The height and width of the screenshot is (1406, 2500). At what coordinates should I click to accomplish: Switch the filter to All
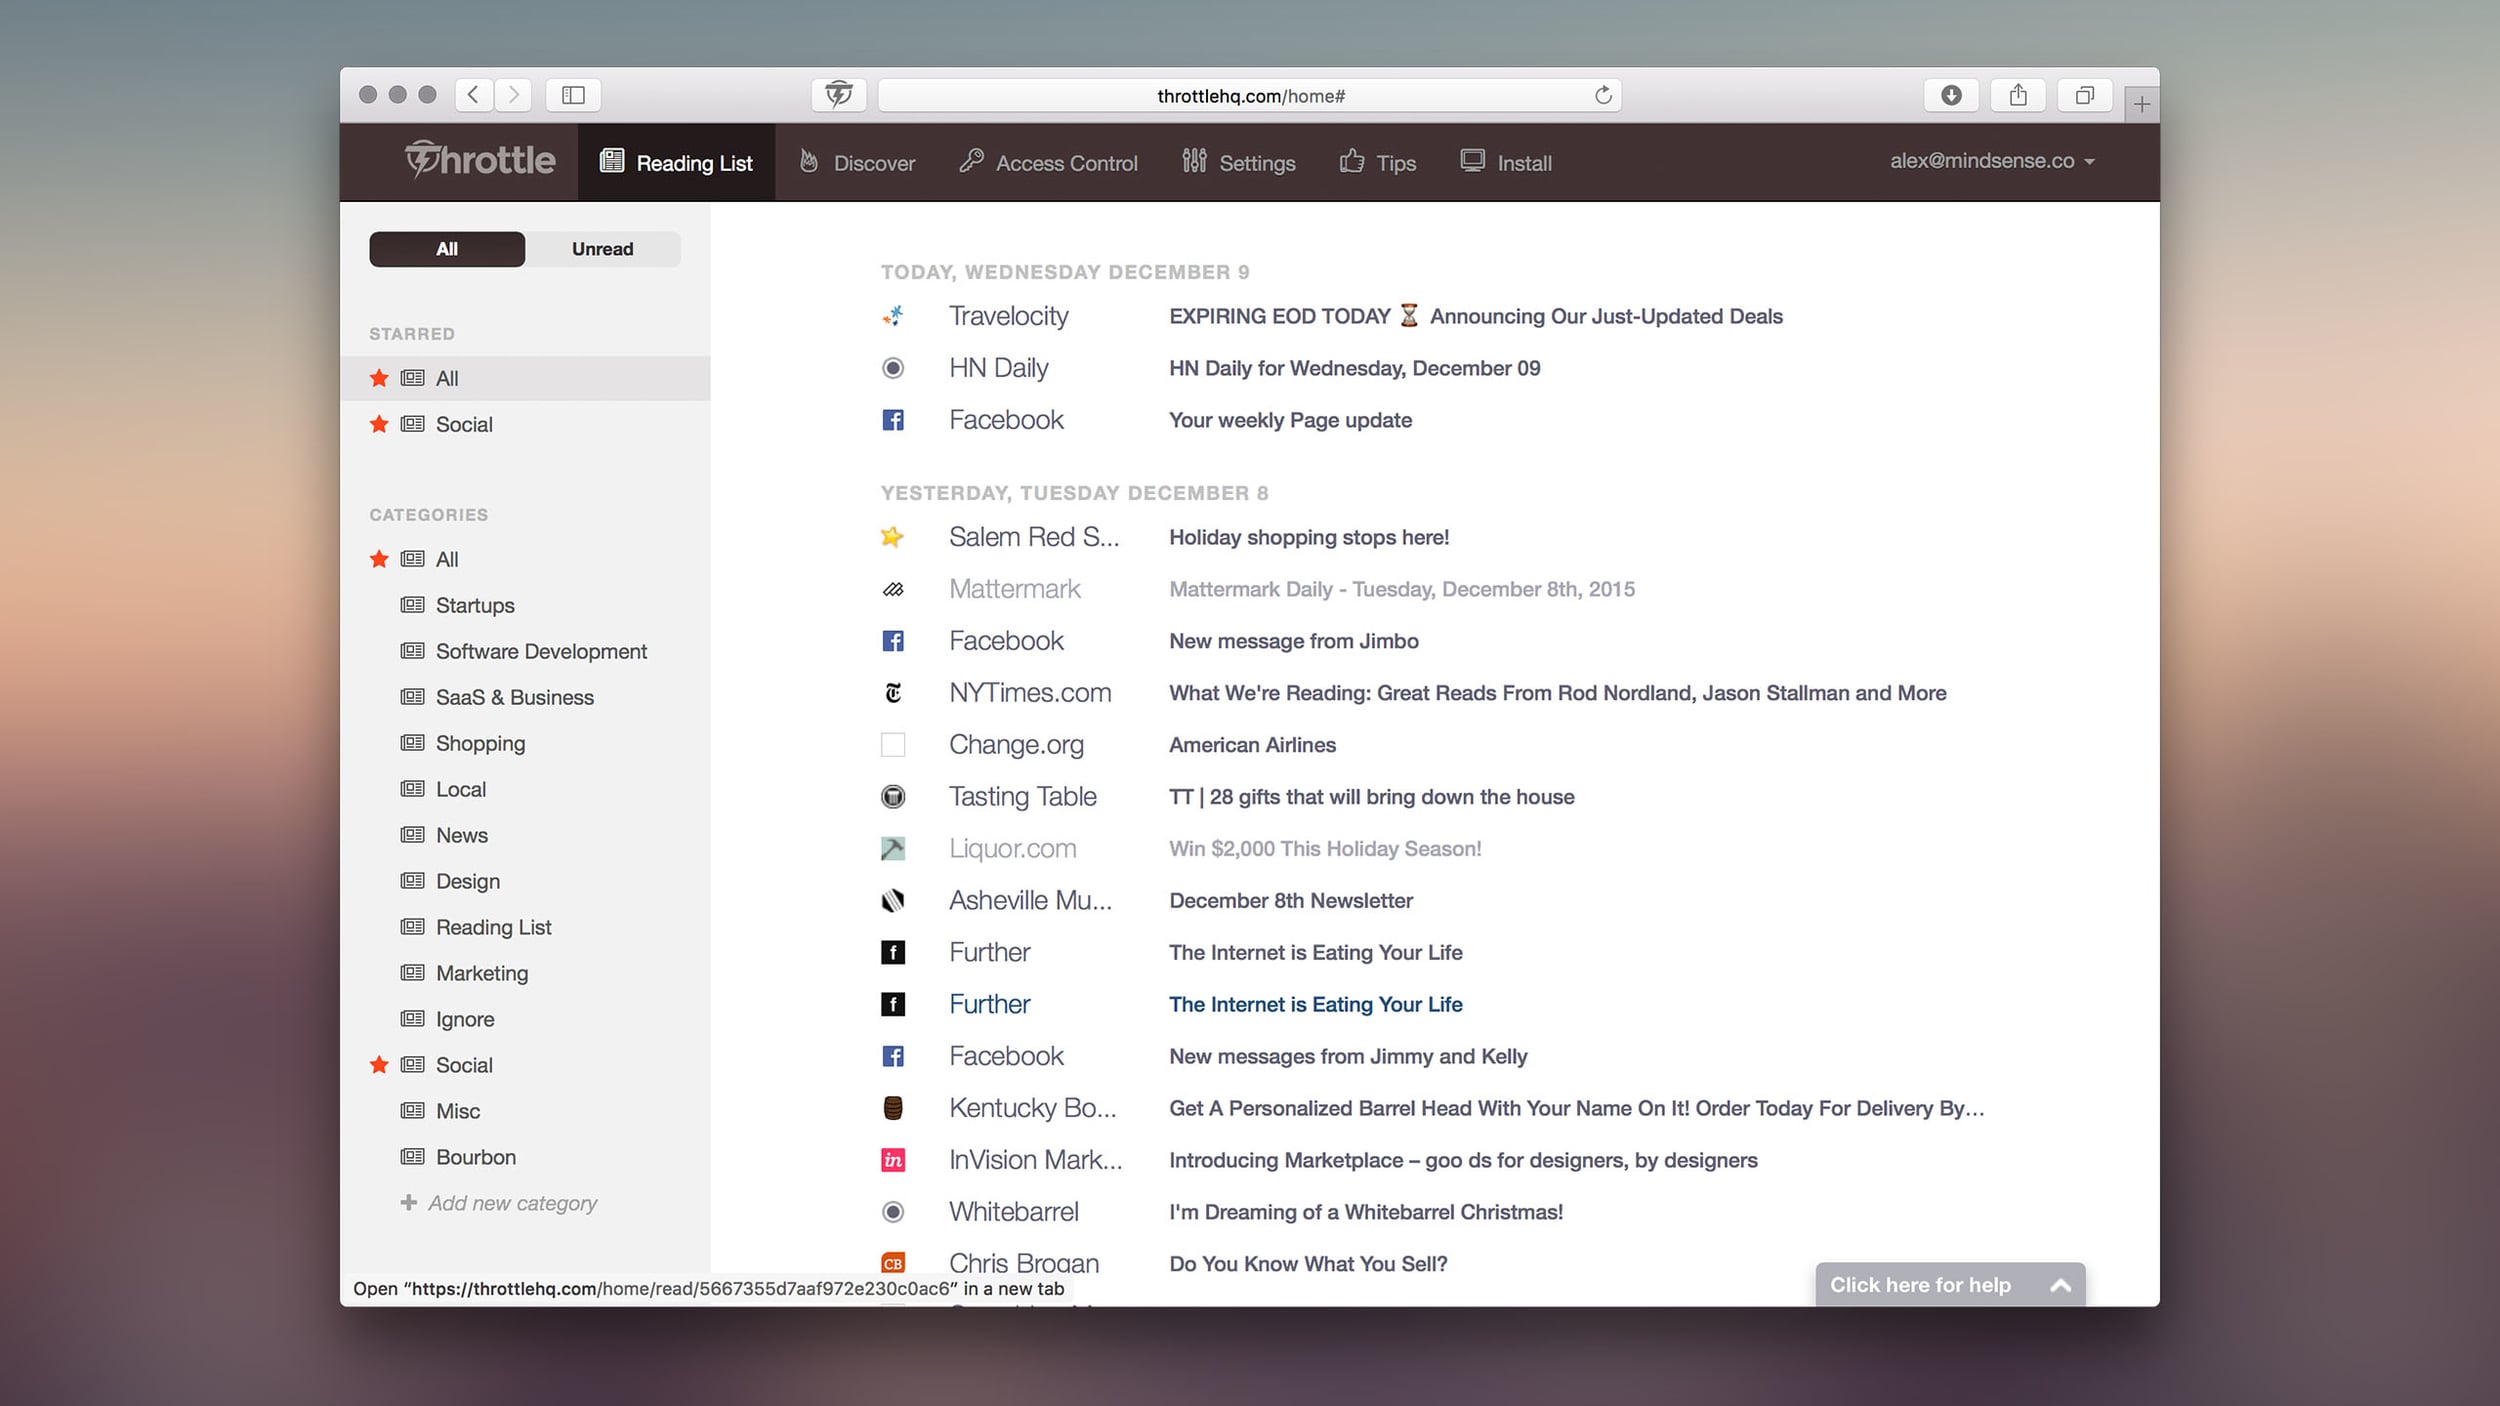tap(447, 249)
